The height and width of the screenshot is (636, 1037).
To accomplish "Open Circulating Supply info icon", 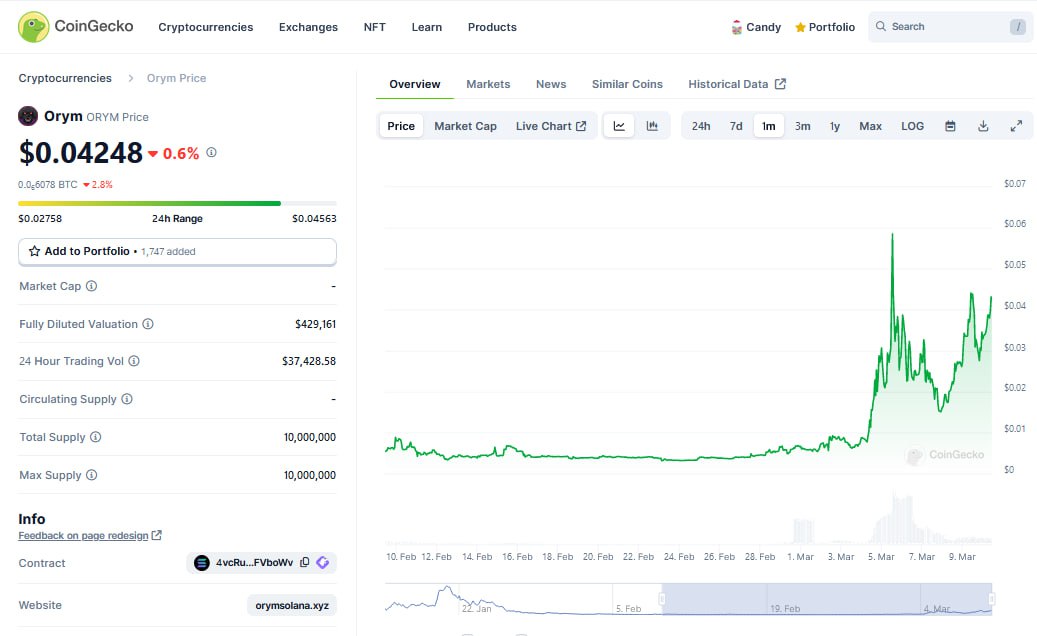I will click(x=127, y=399).
